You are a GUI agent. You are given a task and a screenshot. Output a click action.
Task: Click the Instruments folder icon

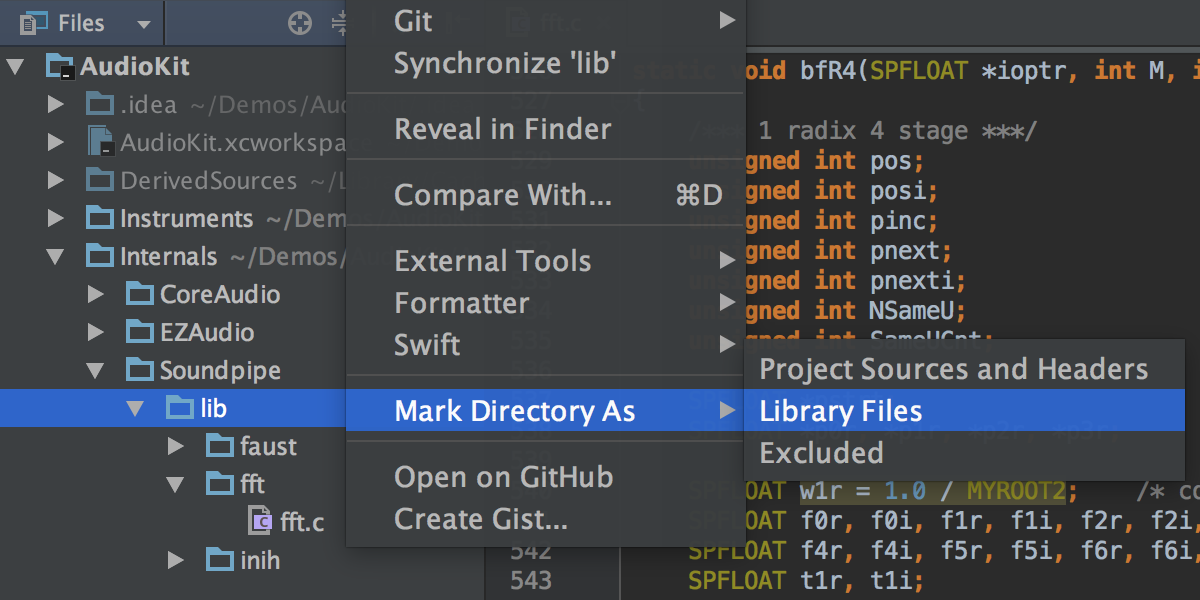[100, 218]
